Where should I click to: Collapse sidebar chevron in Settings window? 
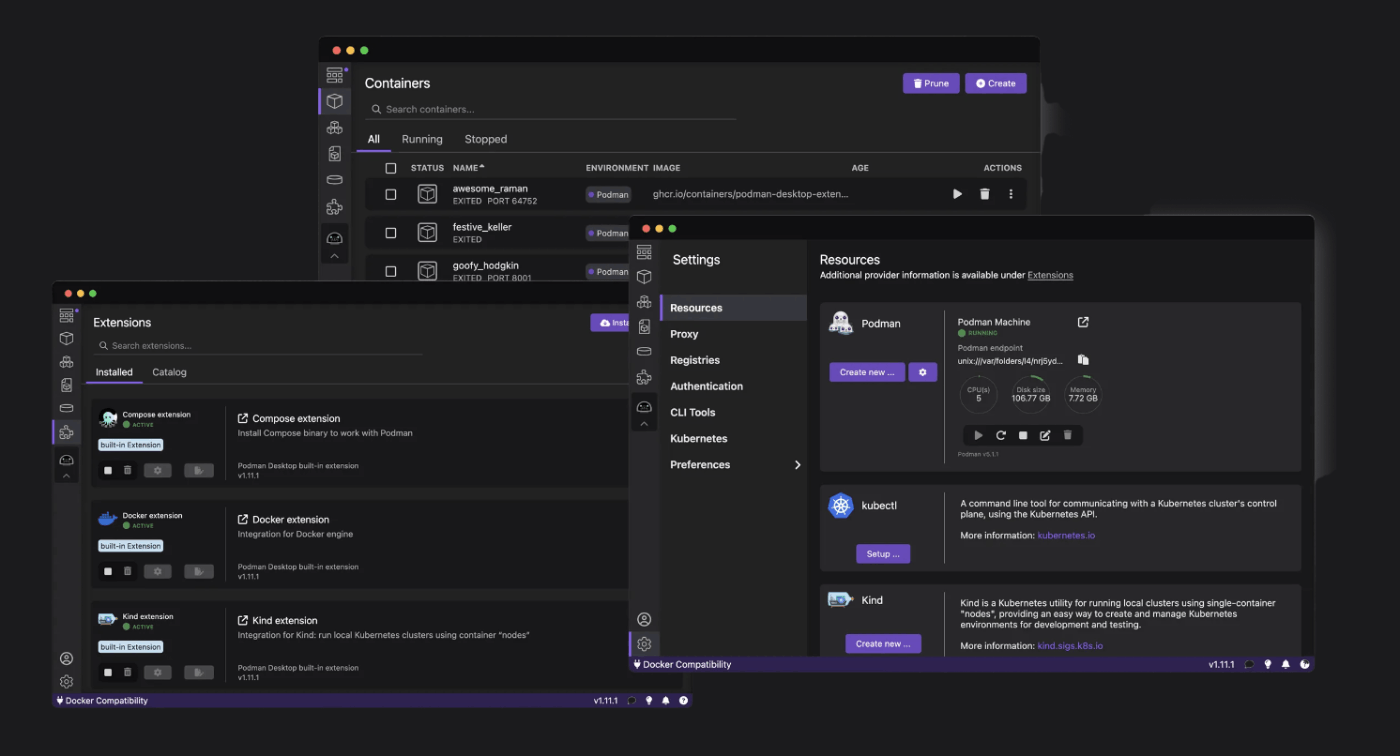pos(644,424)
